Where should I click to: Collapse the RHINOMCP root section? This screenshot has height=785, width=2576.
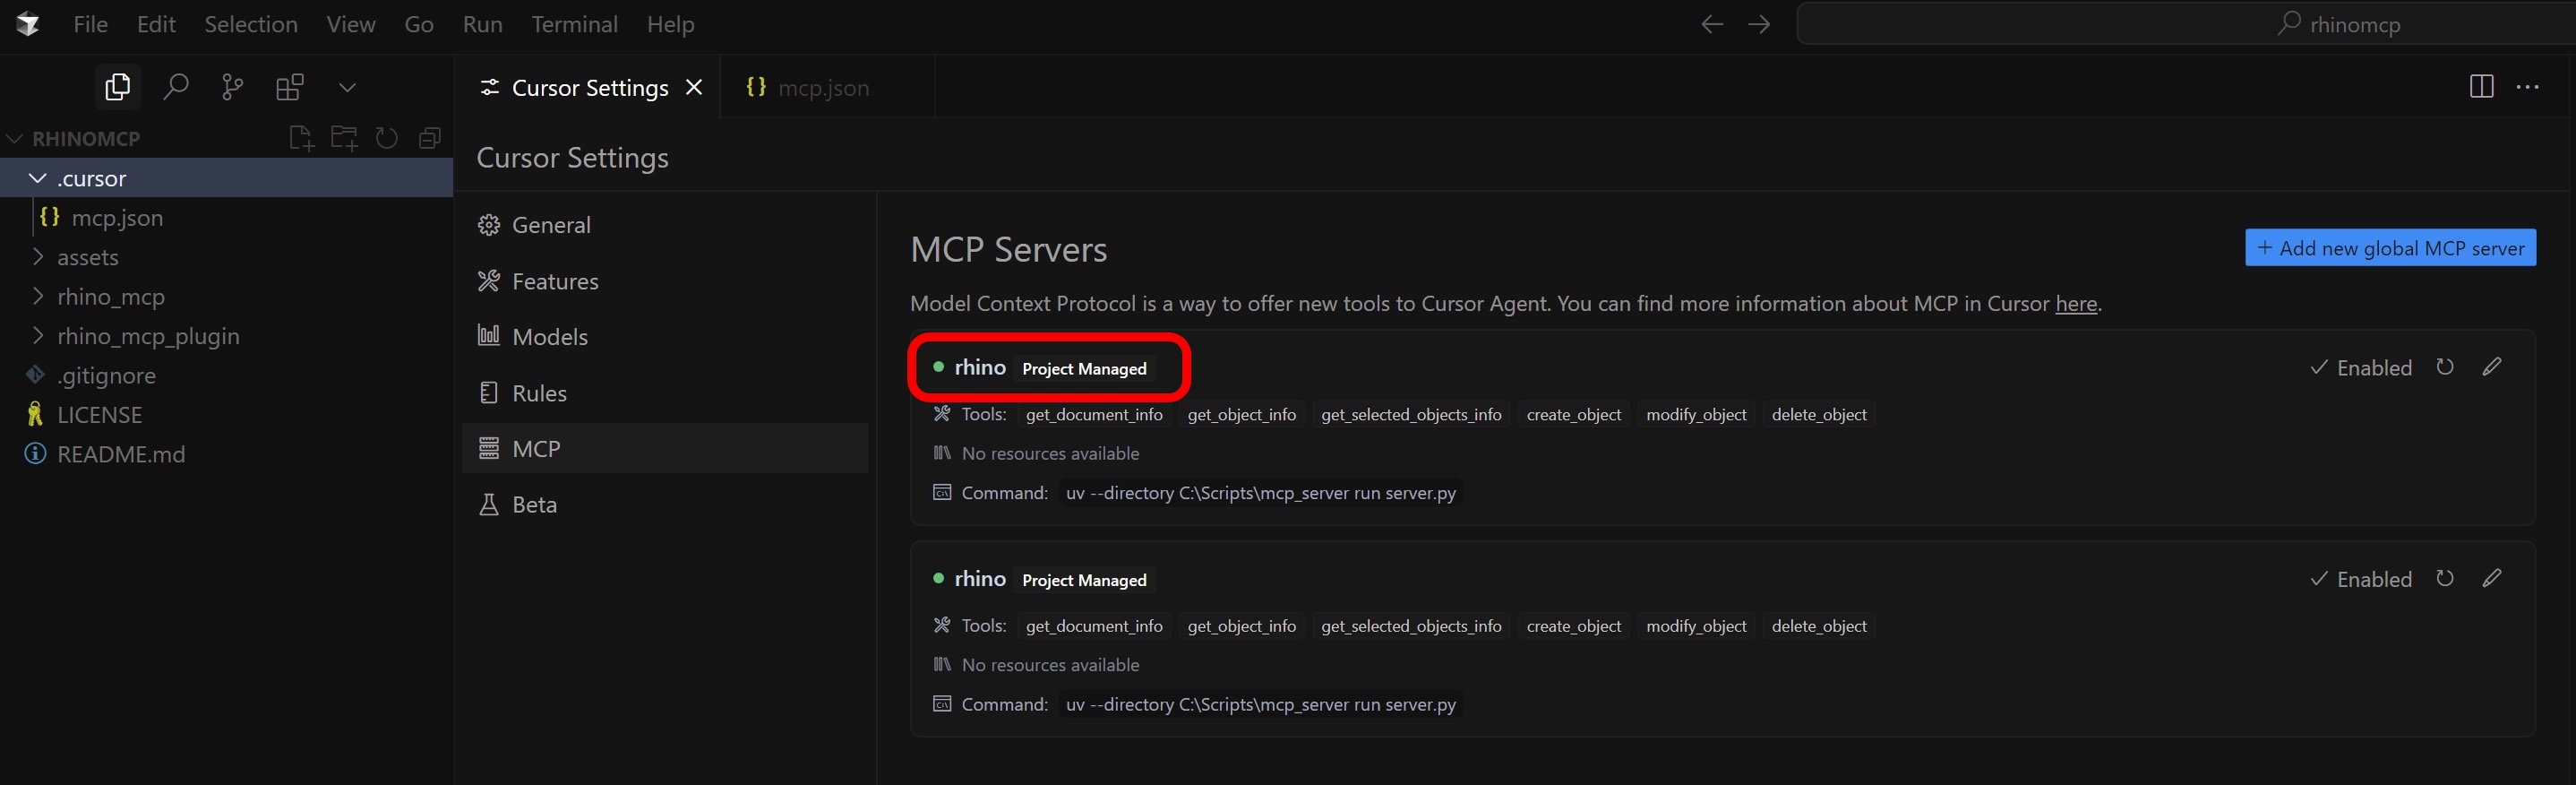pos(15,138)
